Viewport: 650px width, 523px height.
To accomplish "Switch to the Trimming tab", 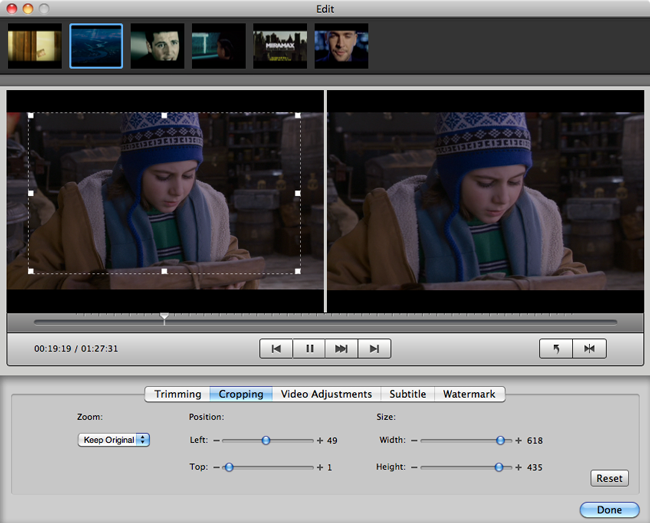I will (x=177, y=394).
